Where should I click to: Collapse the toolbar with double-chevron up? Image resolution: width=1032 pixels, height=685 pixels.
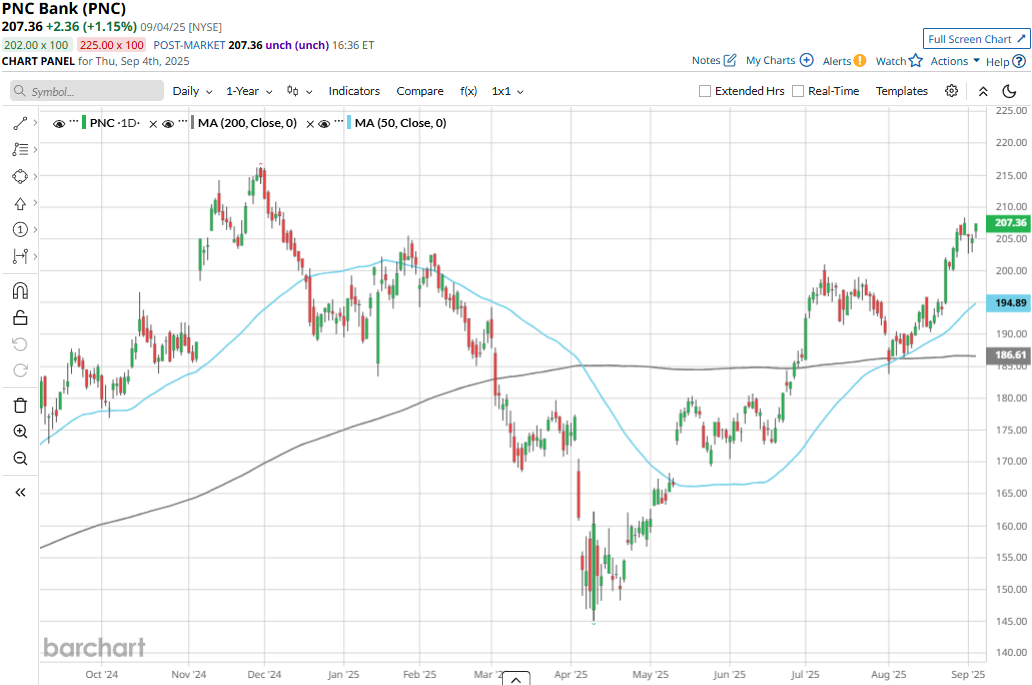coord(983,91)
